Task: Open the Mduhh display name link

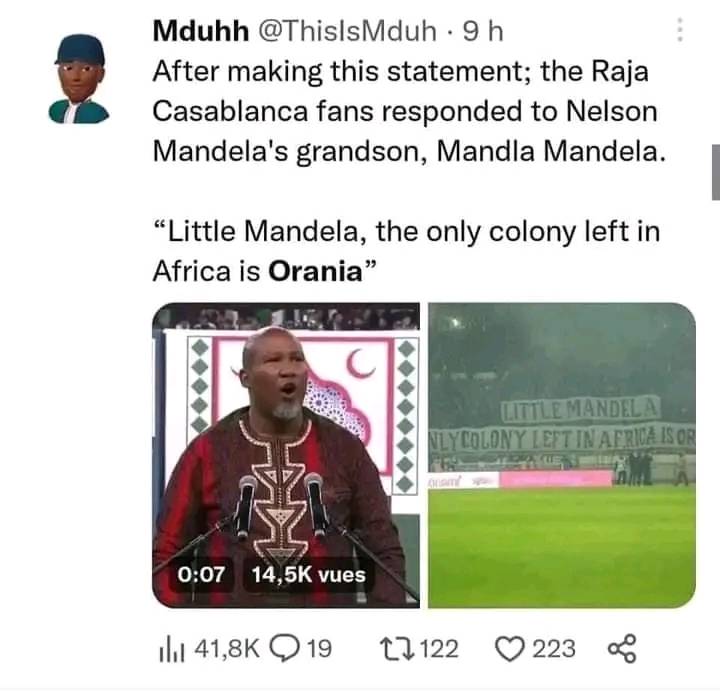Action: click(200, 32)
